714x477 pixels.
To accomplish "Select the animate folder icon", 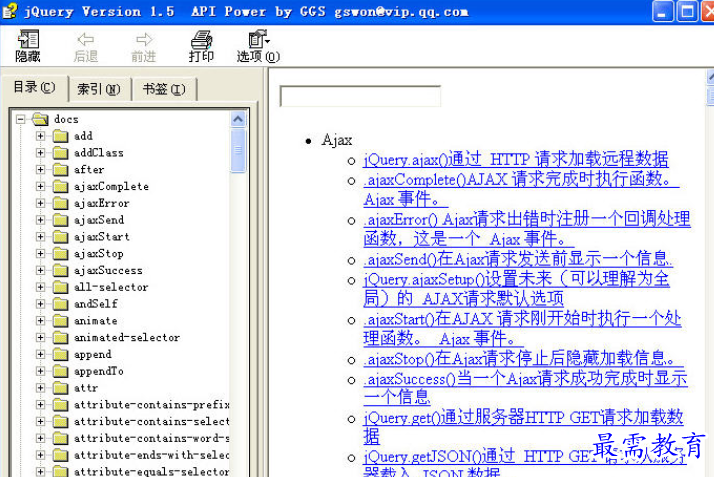I will [60, 321].
